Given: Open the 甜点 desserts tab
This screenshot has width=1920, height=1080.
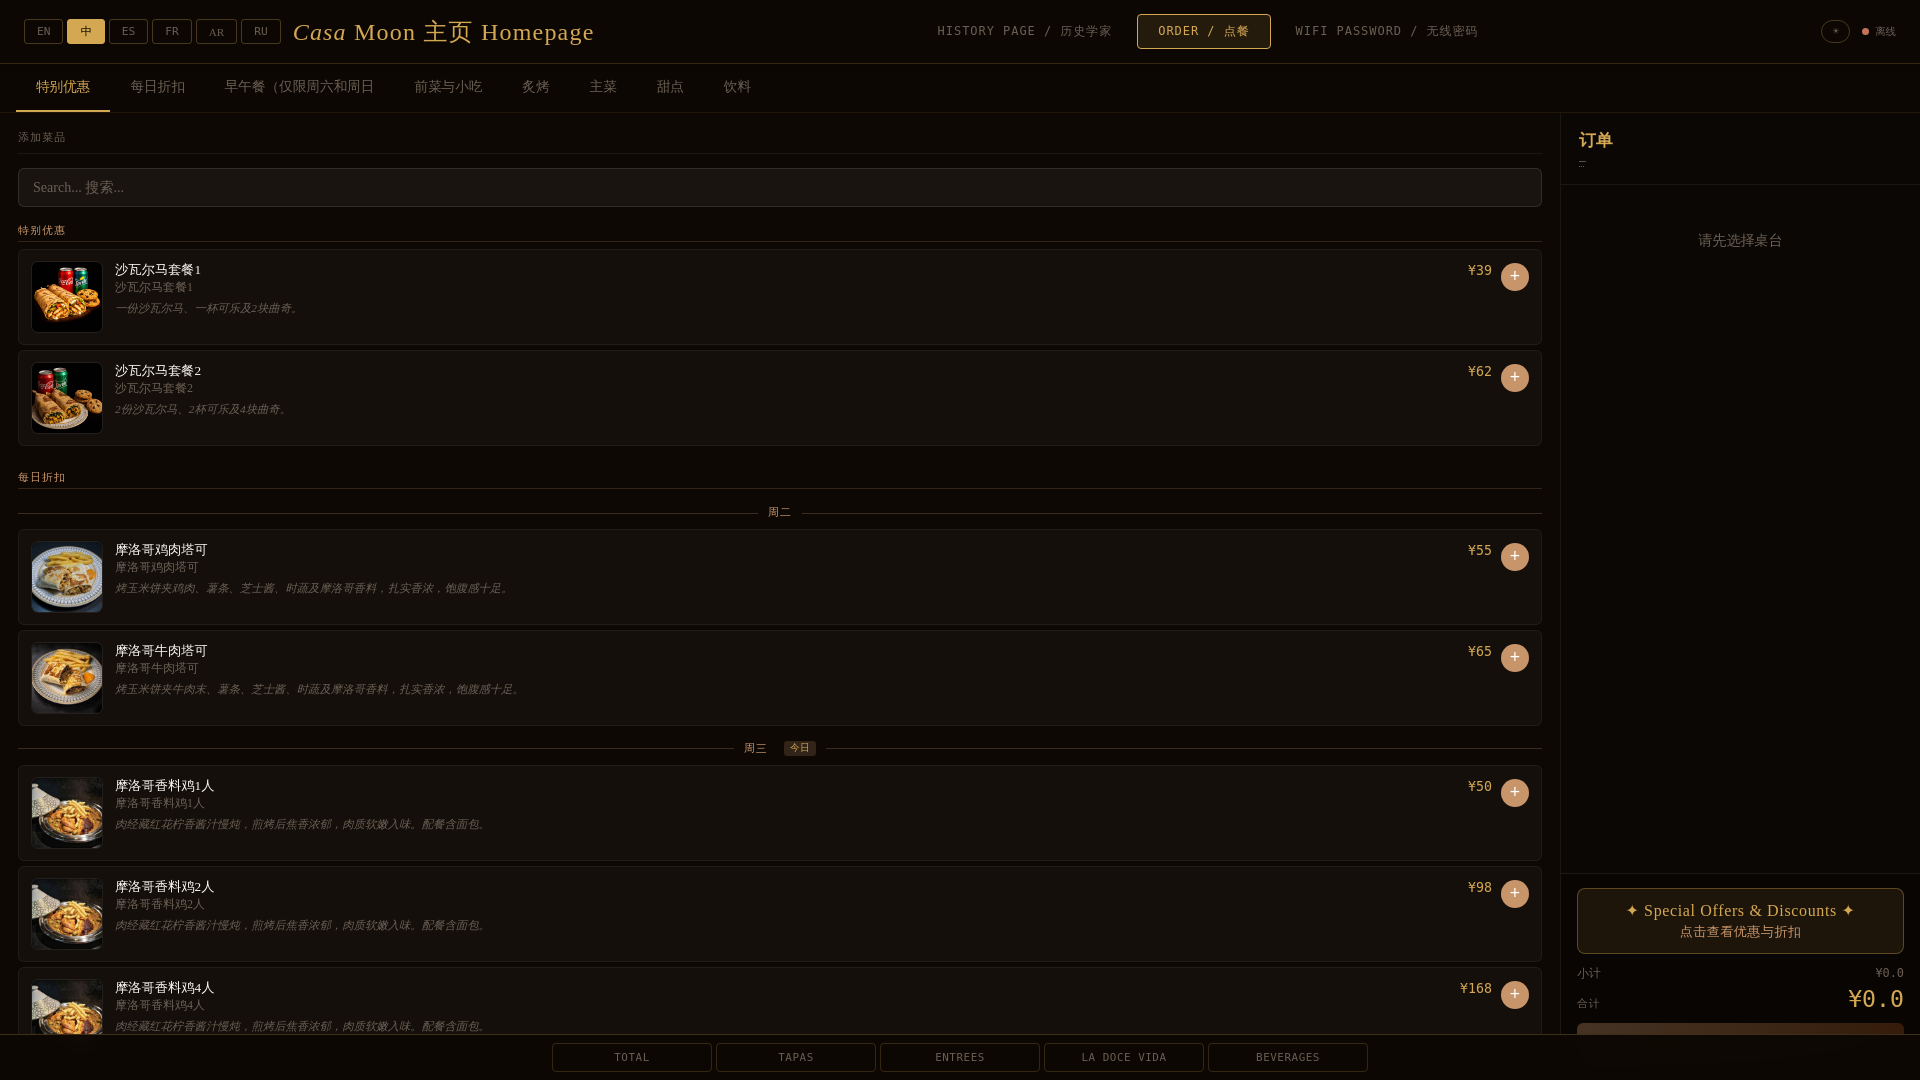Looking at the screenshot, I should (x=670, y=87).
